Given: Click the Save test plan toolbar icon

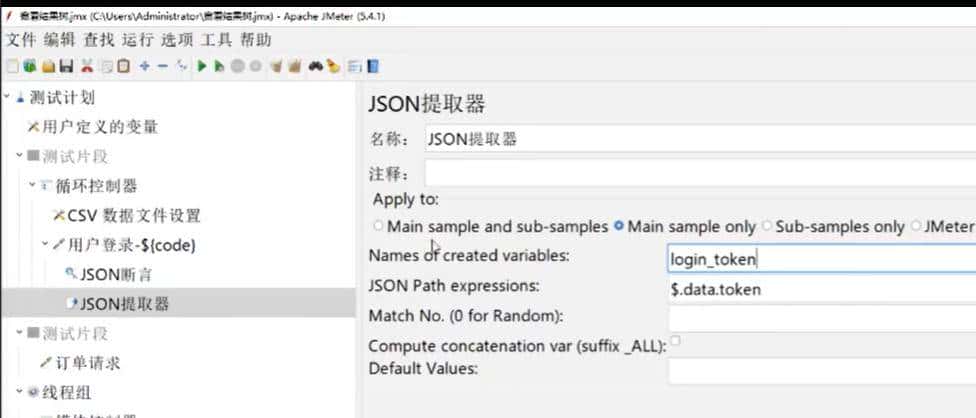Looking at the screenshot, I should tap(66, 67).
